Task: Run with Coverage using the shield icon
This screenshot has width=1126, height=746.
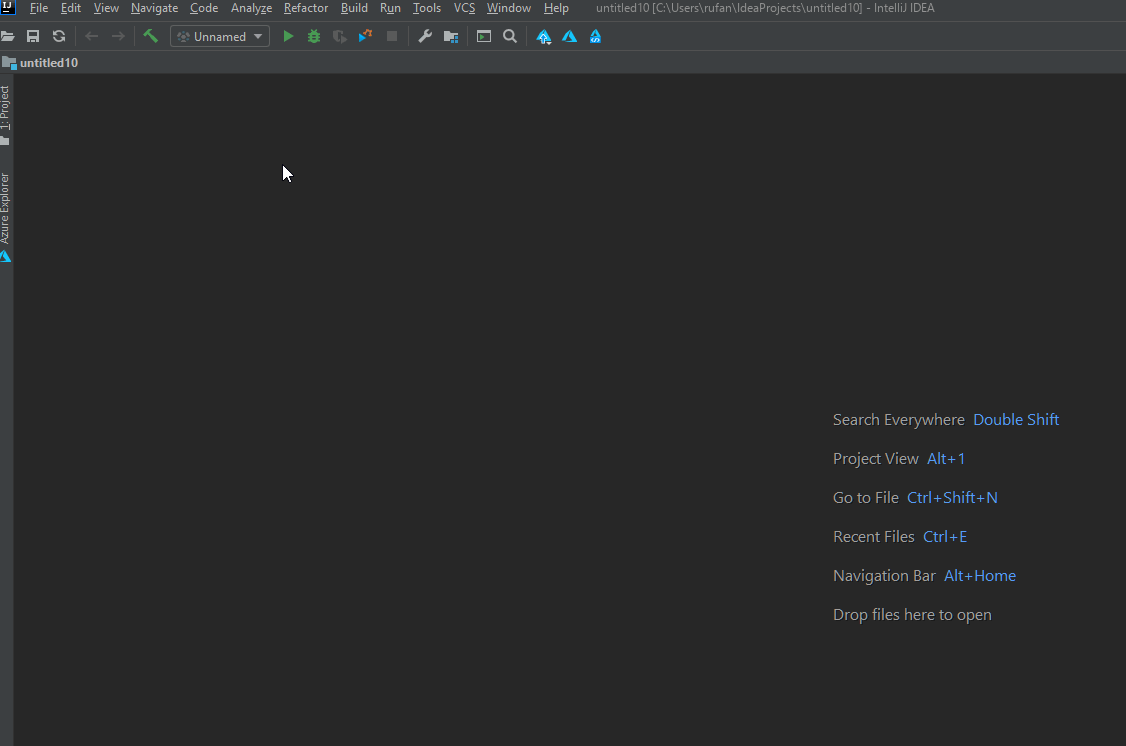Action: coord(338,36)
